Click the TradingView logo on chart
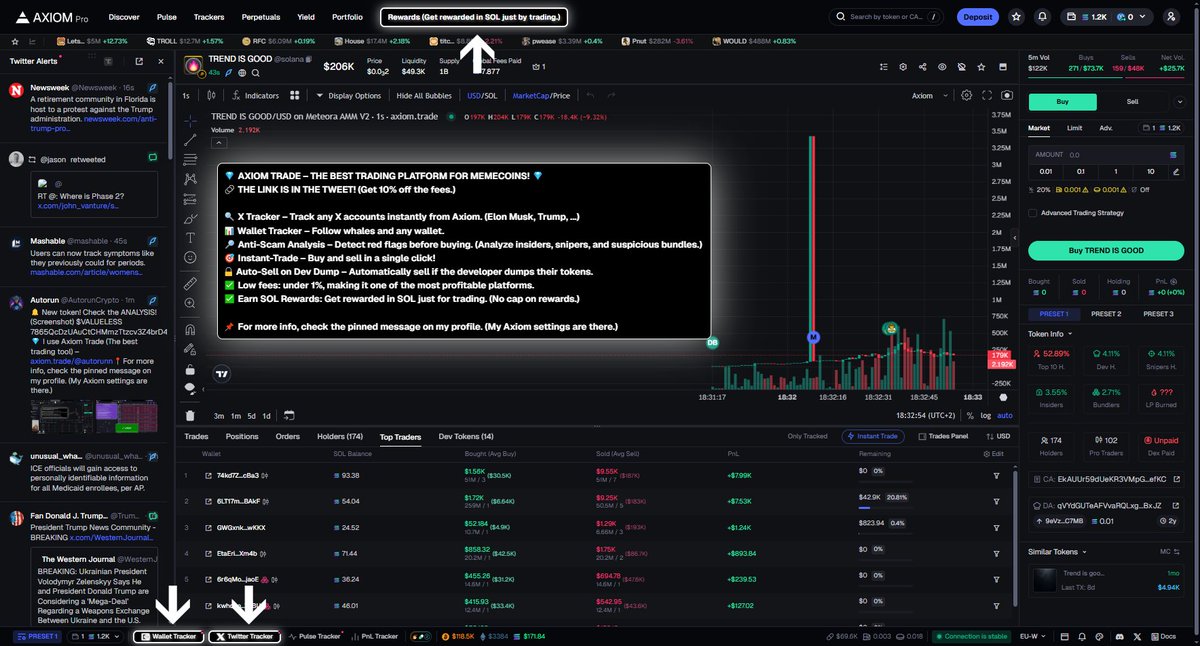The width and height of the screenshot is (1200, 646). click(221, 374)
